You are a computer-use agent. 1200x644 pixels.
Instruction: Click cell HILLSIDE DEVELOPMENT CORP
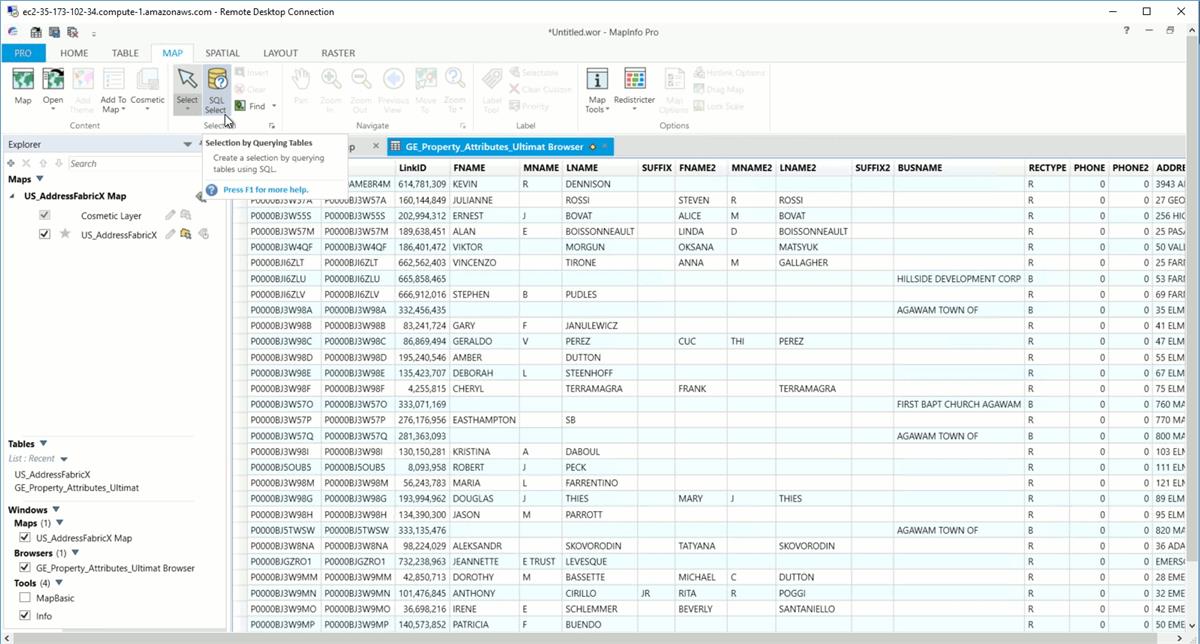click(959, 279)
